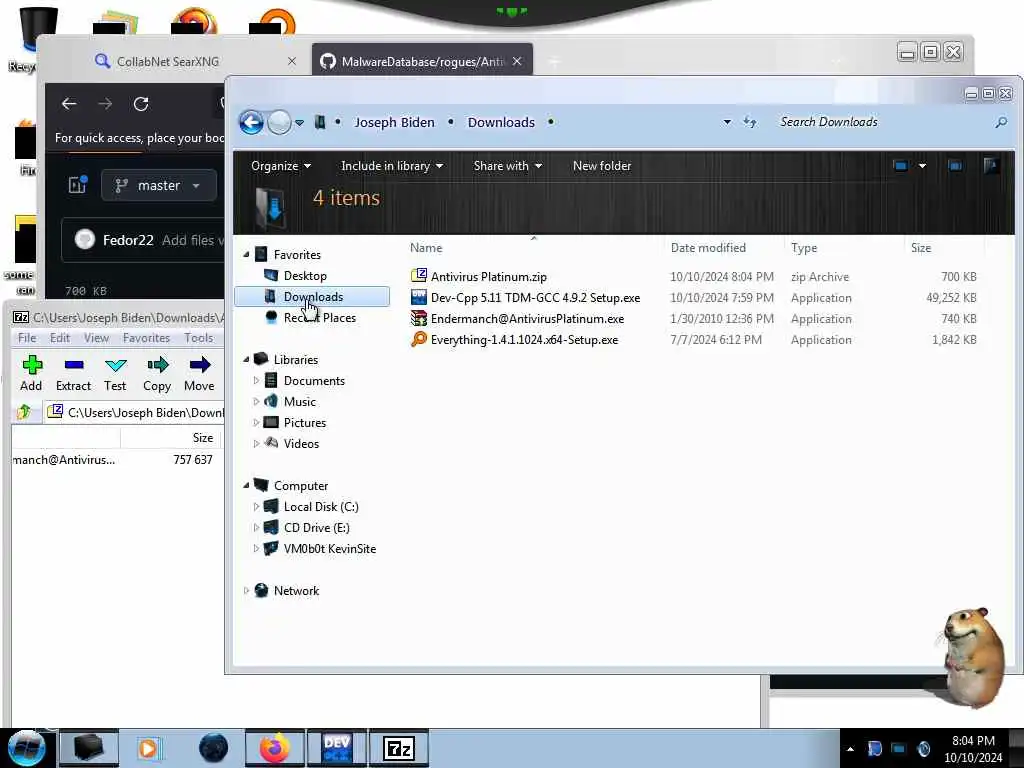Focus the Search Downloads field
The width and height of the screenshot is (1024, 768).
pyautogui.click(x=882, y=122)
